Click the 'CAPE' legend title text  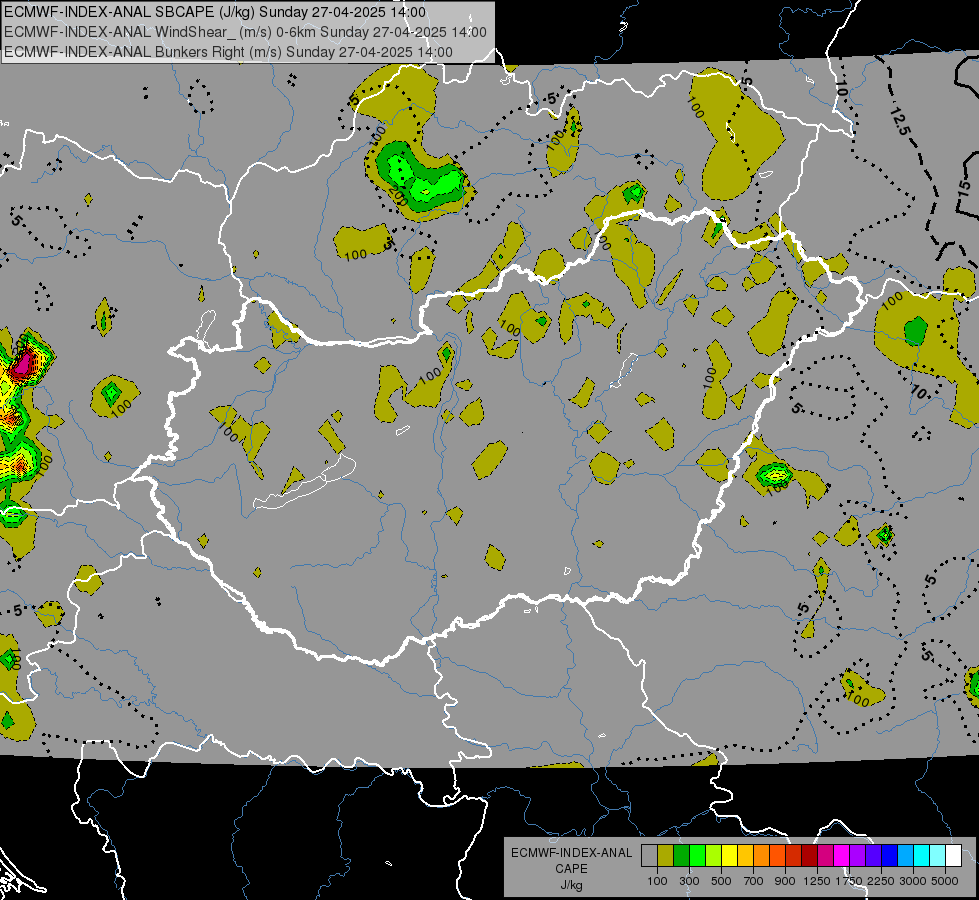pos(571,869)
